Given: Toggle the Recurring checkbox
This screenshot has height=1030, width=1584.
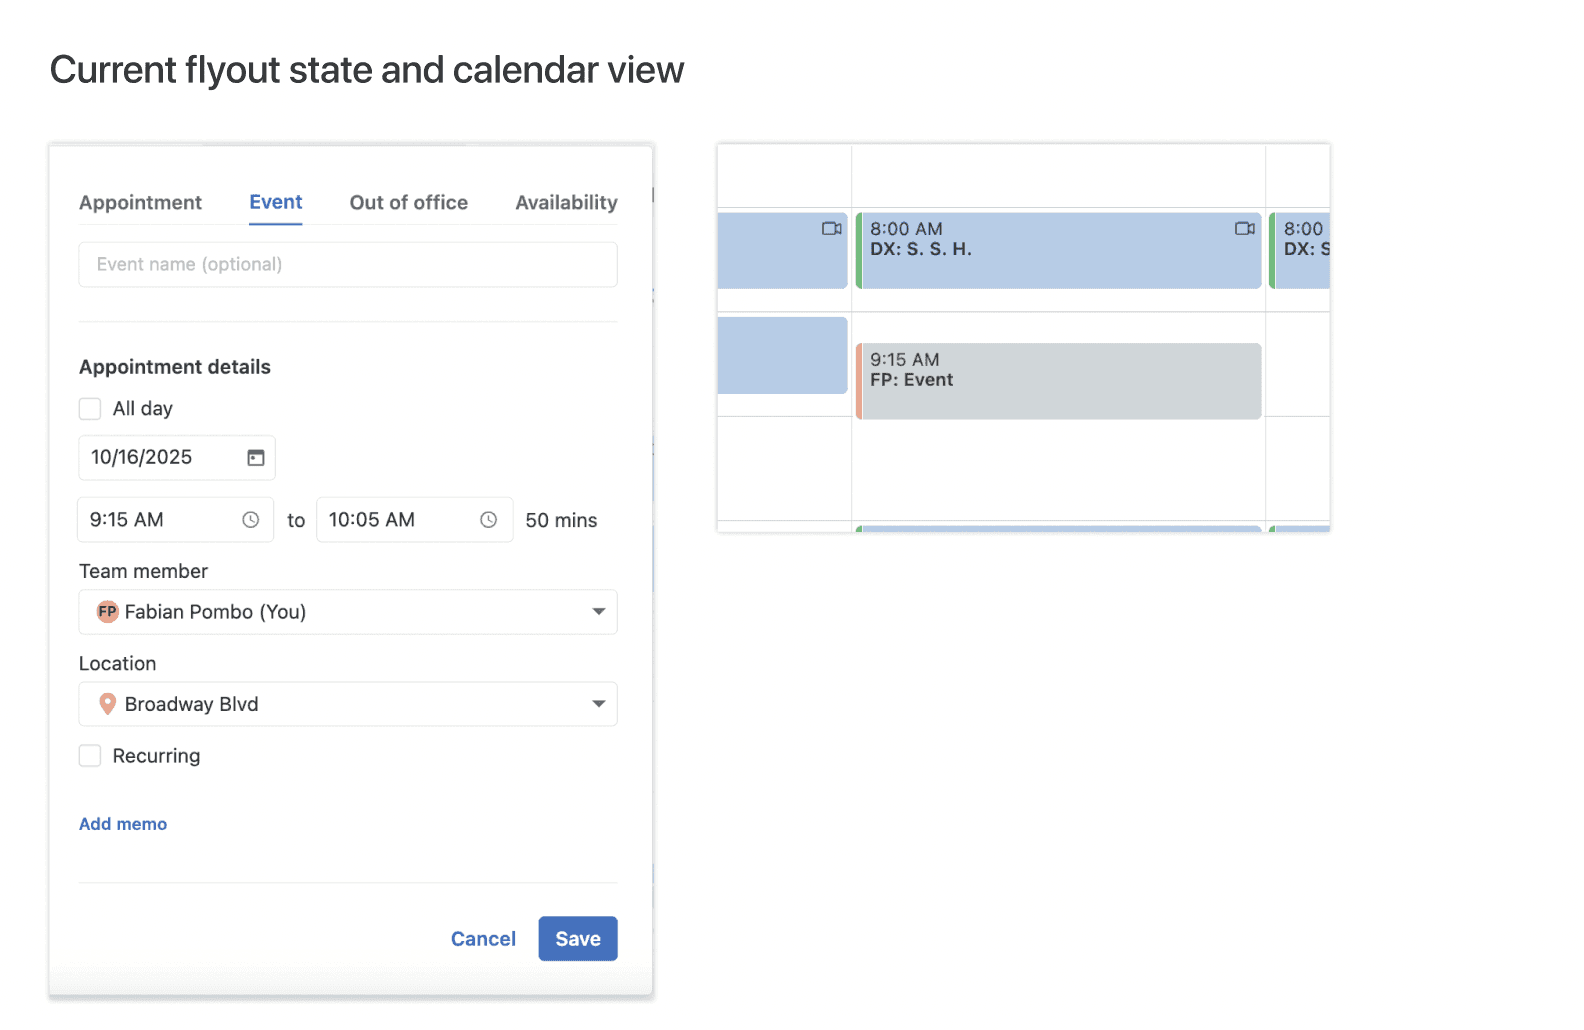Looking at the screenshot, I should pos(90,756).
